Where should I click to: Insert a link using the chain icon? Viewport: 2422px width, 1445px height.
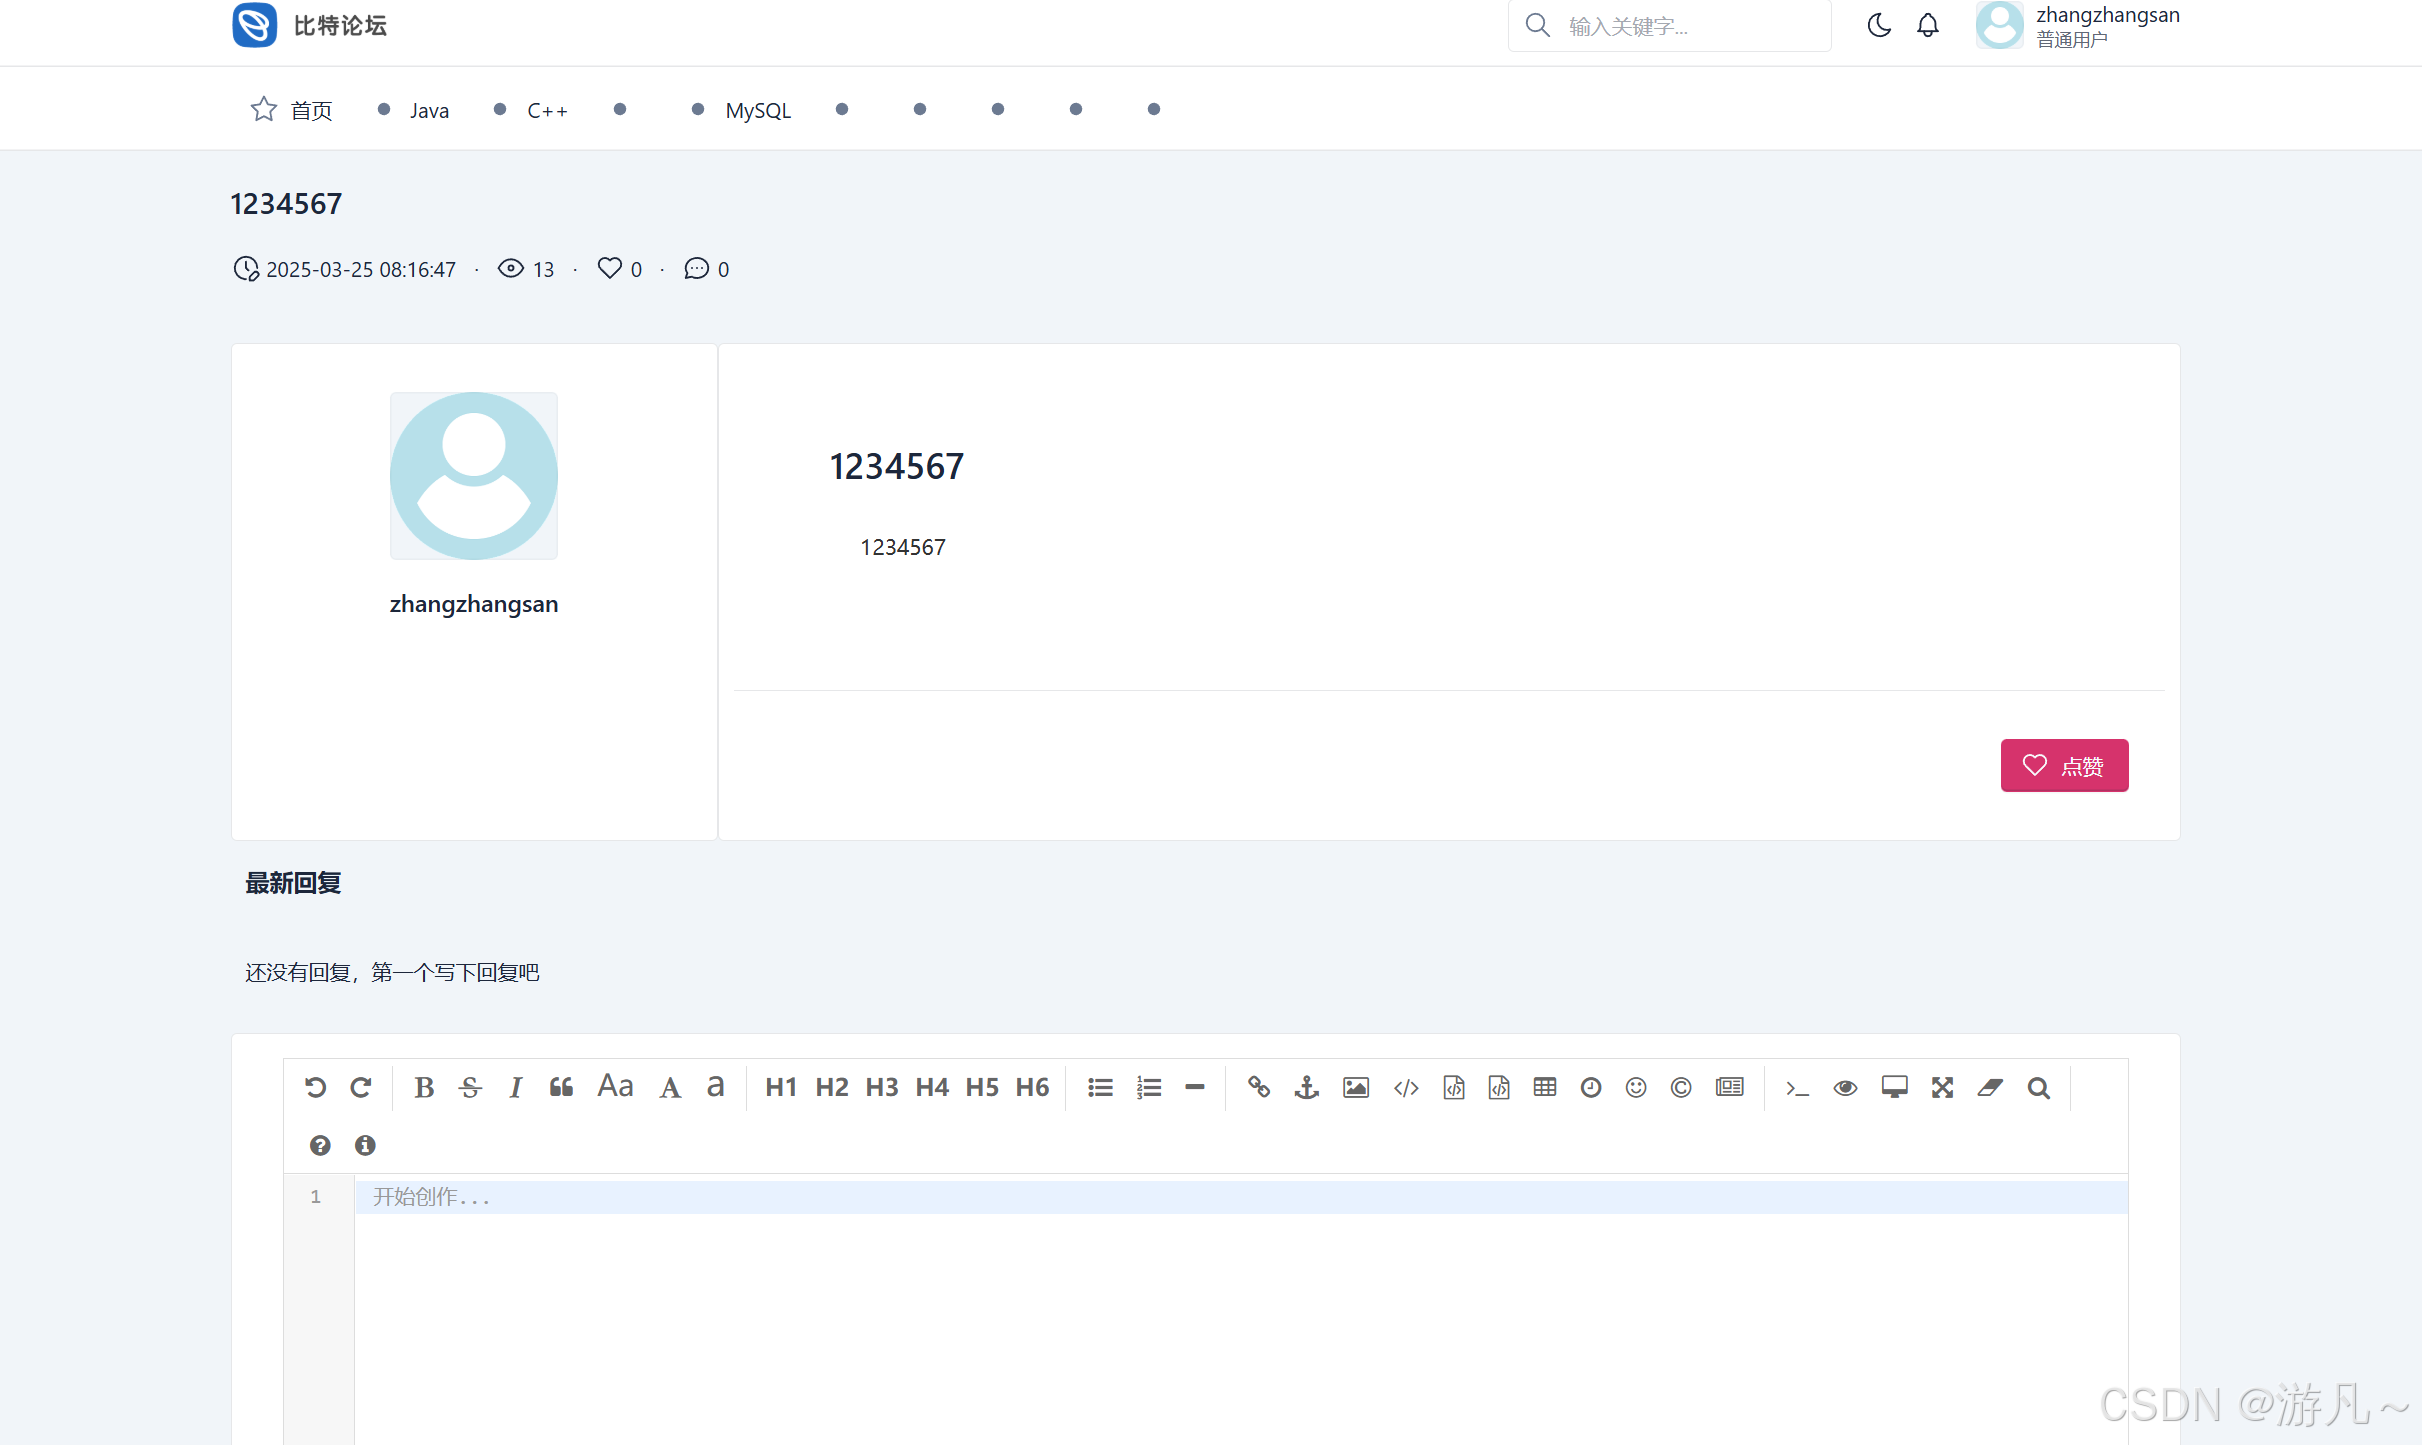click(x=1258, y=1087)
